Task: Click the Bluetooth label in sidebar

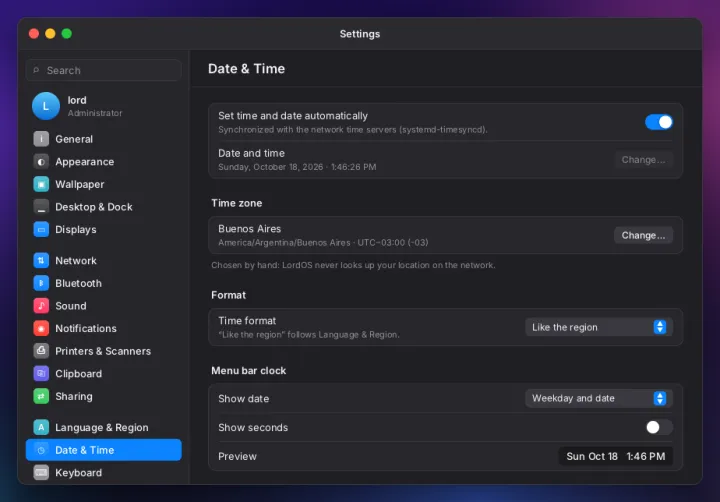Action: coord(79,283)
